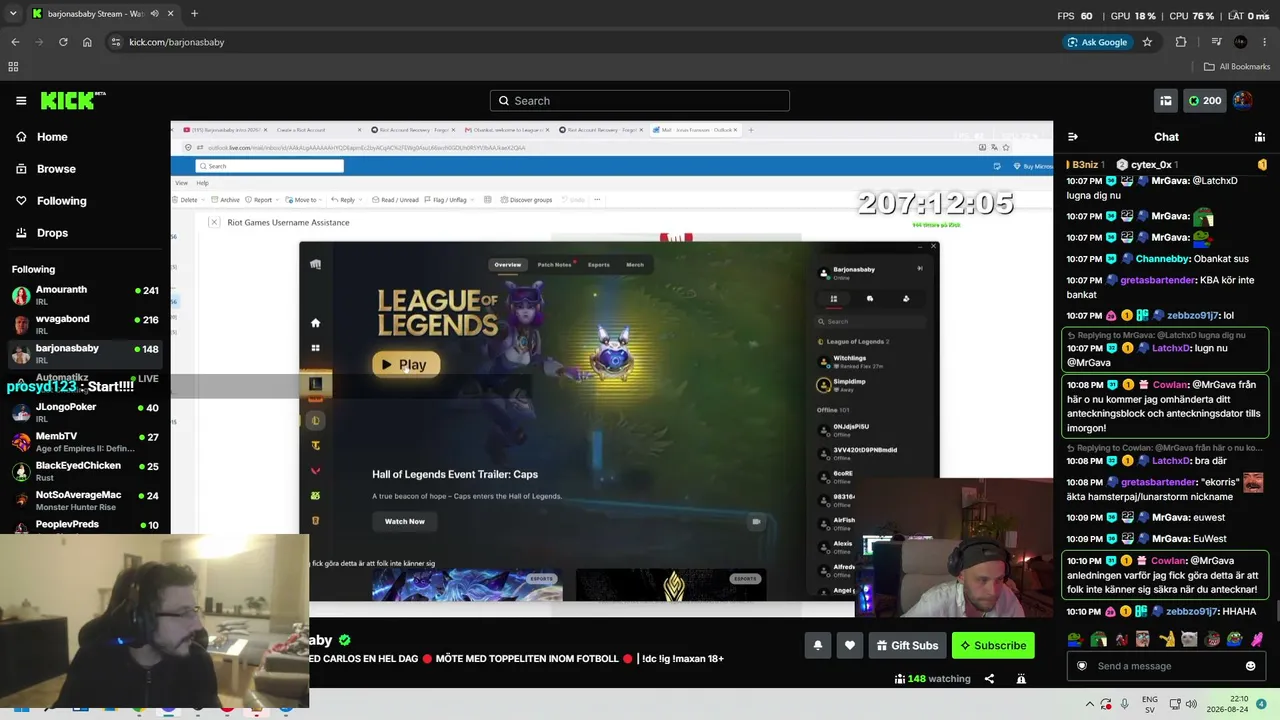Turn on notifications with the bell icon
Viewport: 1280px width, 720px height.
817,646
